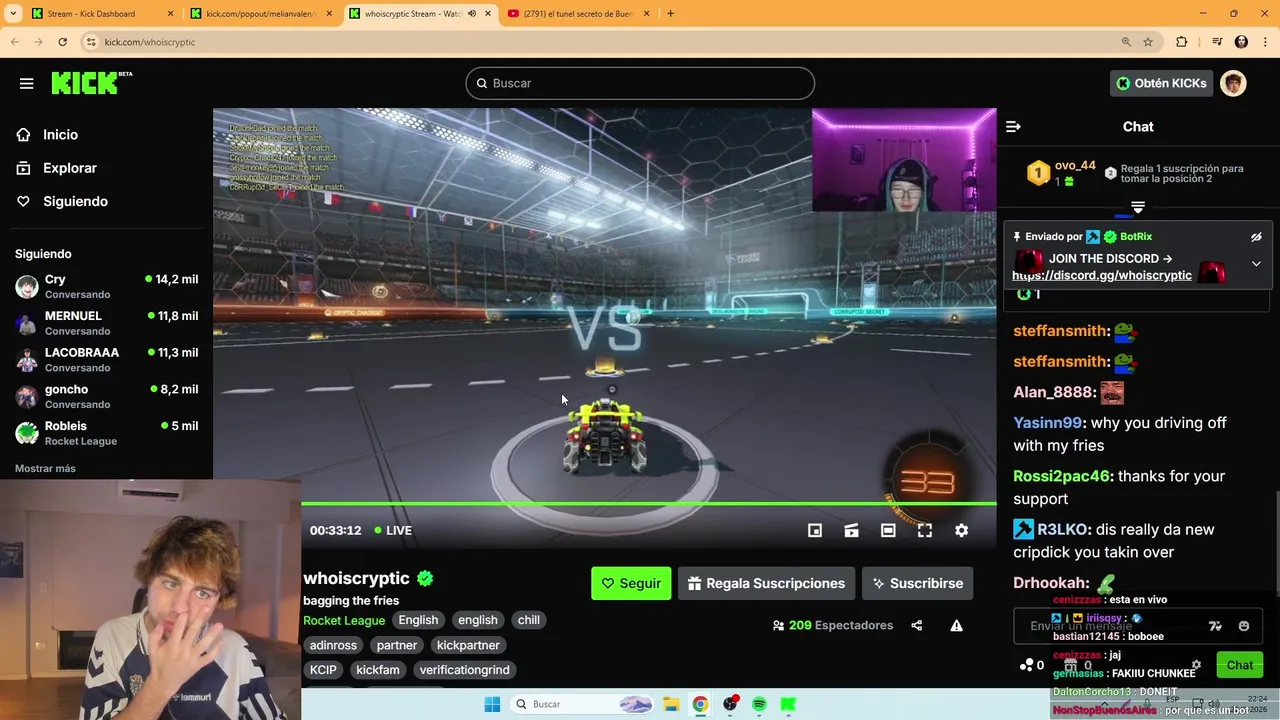Open ovo_44 top gifter profile

[x=1075, y=166]
